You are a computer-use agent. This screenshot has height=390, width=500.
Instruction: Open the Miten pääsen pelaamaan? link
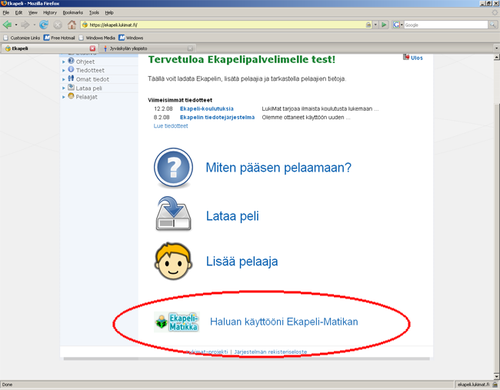[x=278, y=168]
